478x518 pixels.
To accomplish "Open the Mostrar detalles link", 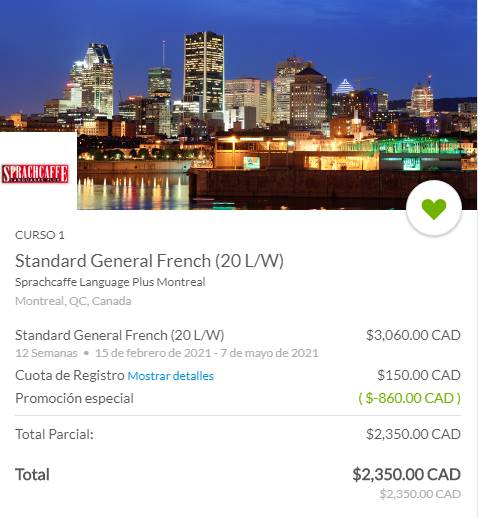I will pyautogui.click(x=171, y=376).
